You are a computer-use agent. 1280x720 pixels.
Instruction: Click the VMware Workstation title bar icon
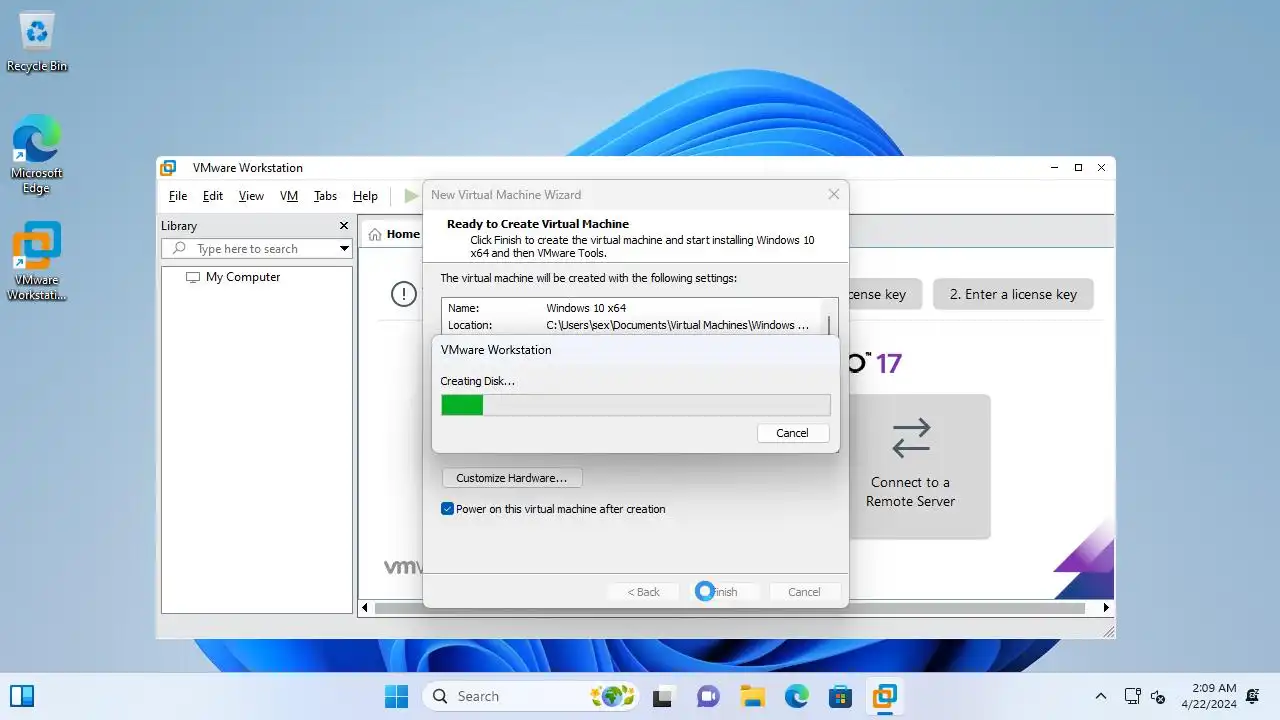pos(168,168)
